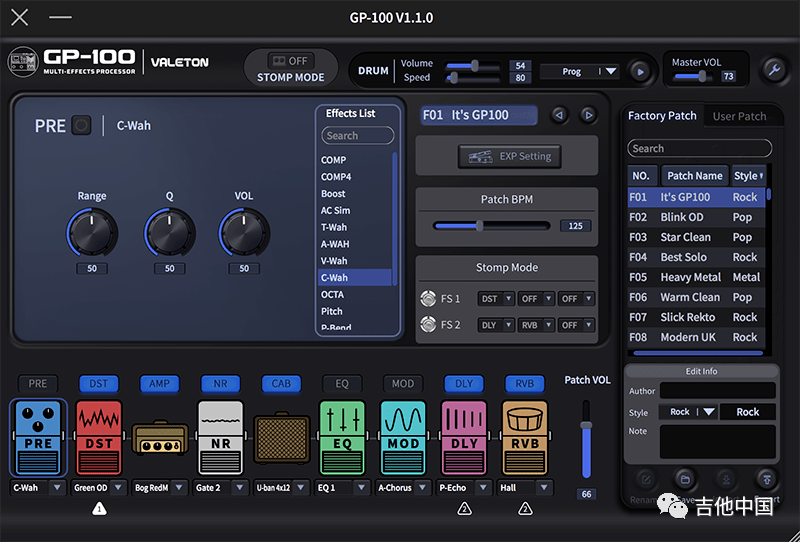
Task: Click the Import download icon
Action: (x=726, y=480)
